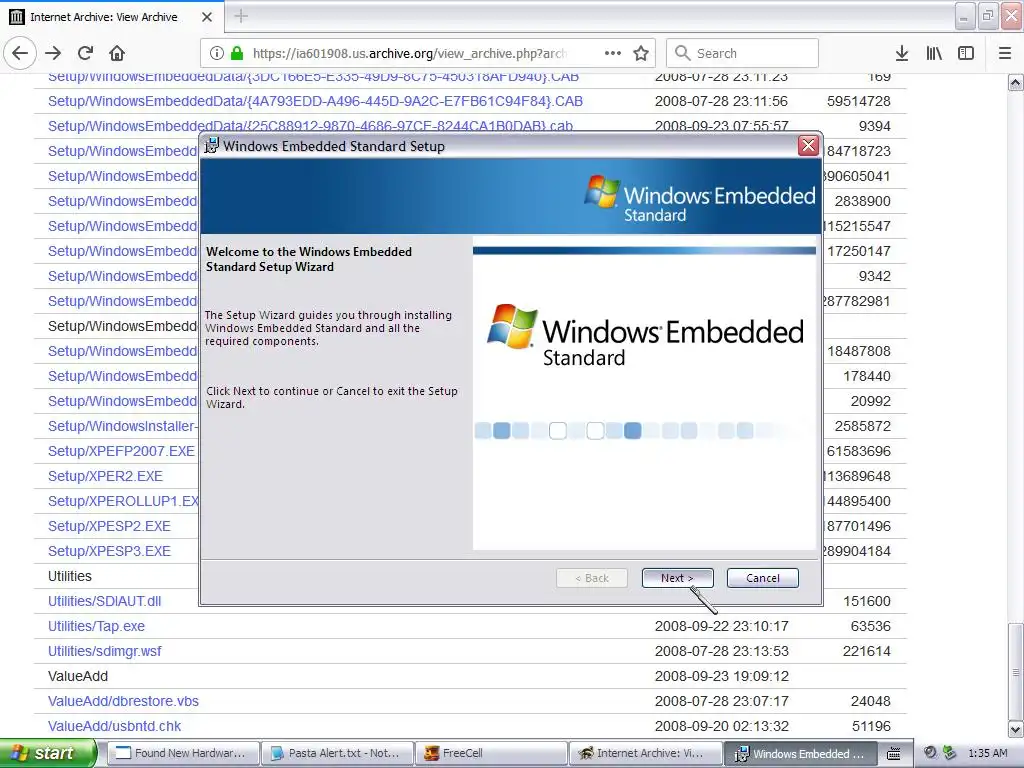1024x768 pixels.
Task: Click the Windows Start button
Action: pyautogui.click(x=48, y=753)
